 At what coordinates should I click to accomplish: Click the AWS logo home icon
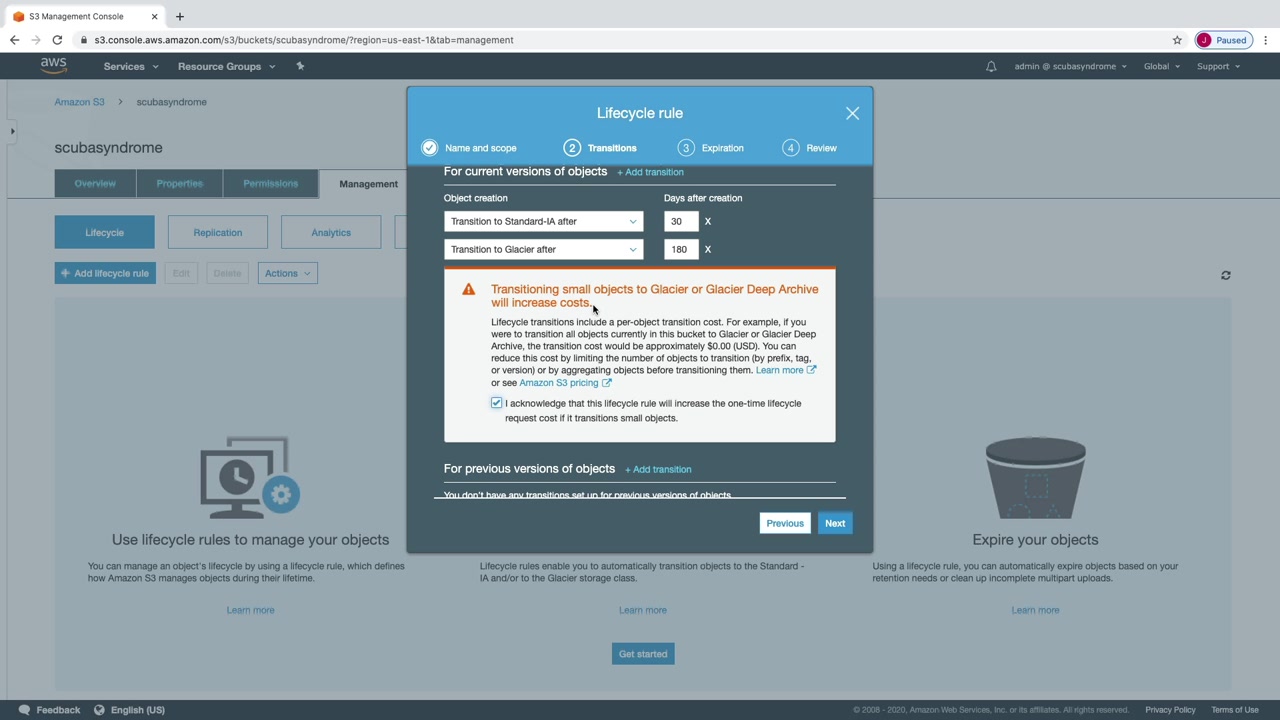tap(54, 66)
